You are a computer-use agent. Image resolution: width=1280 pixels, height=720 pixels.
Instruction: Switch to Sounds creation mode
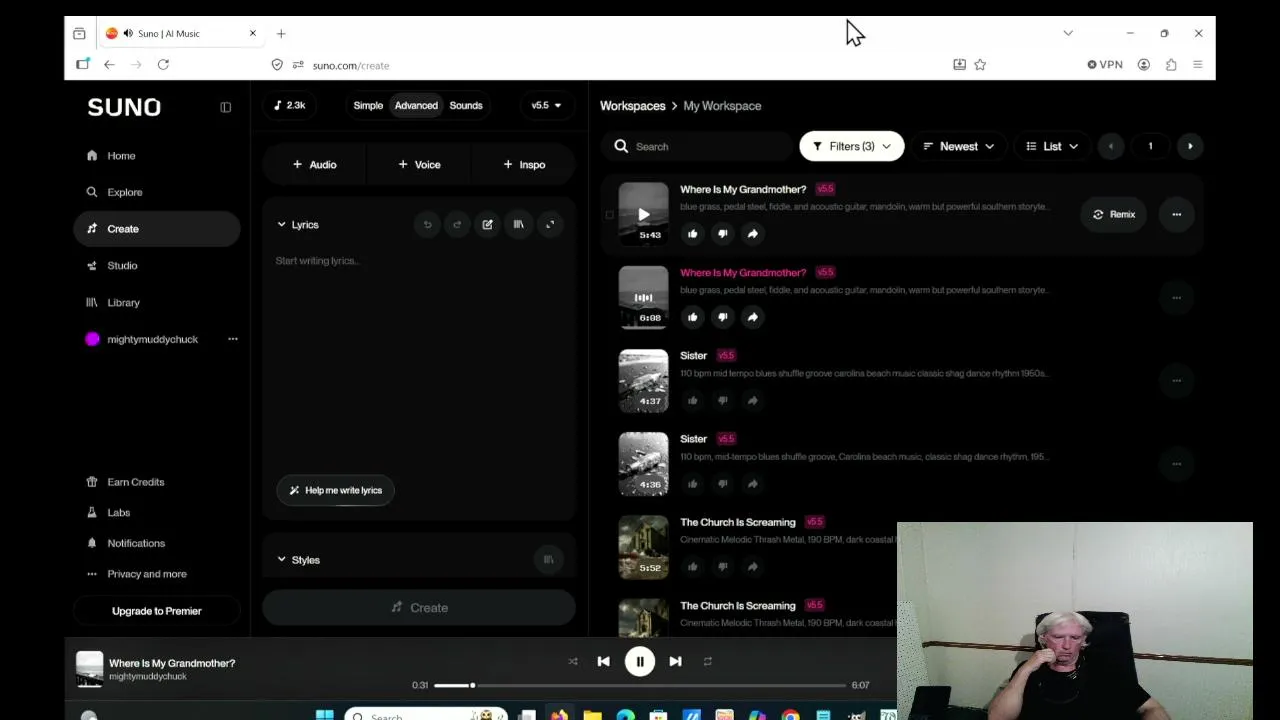coord(466,105)
